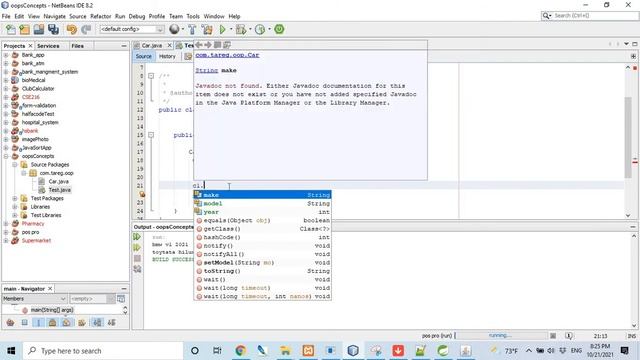Click the Windows Start button

(x=11, y=351)
